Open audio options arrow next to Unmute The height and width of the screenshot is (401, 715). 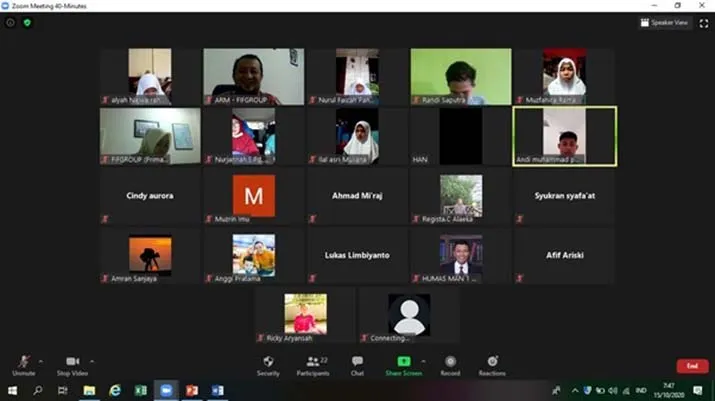pos(43,361)
